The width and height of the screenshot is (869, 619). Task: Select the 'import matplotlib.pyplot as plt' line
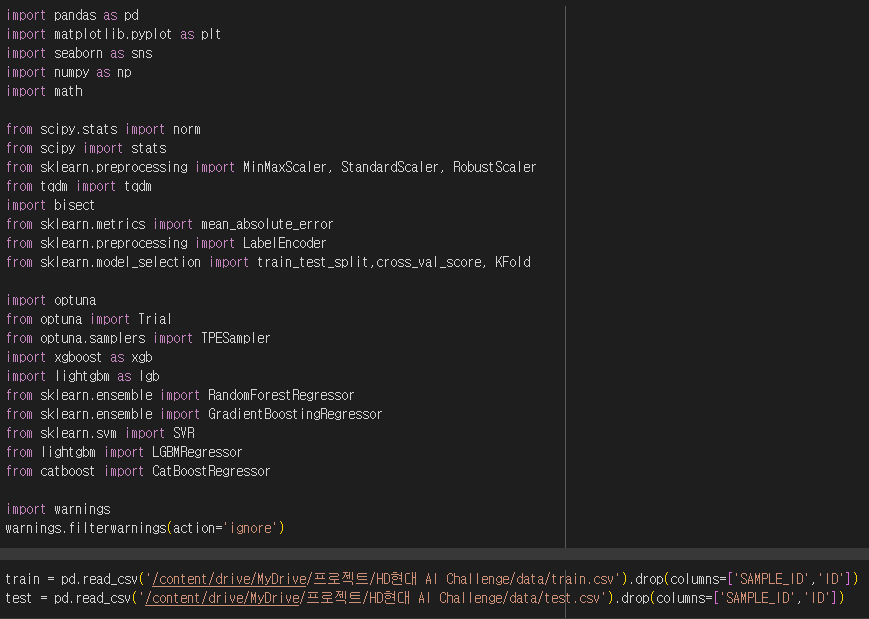113,34
